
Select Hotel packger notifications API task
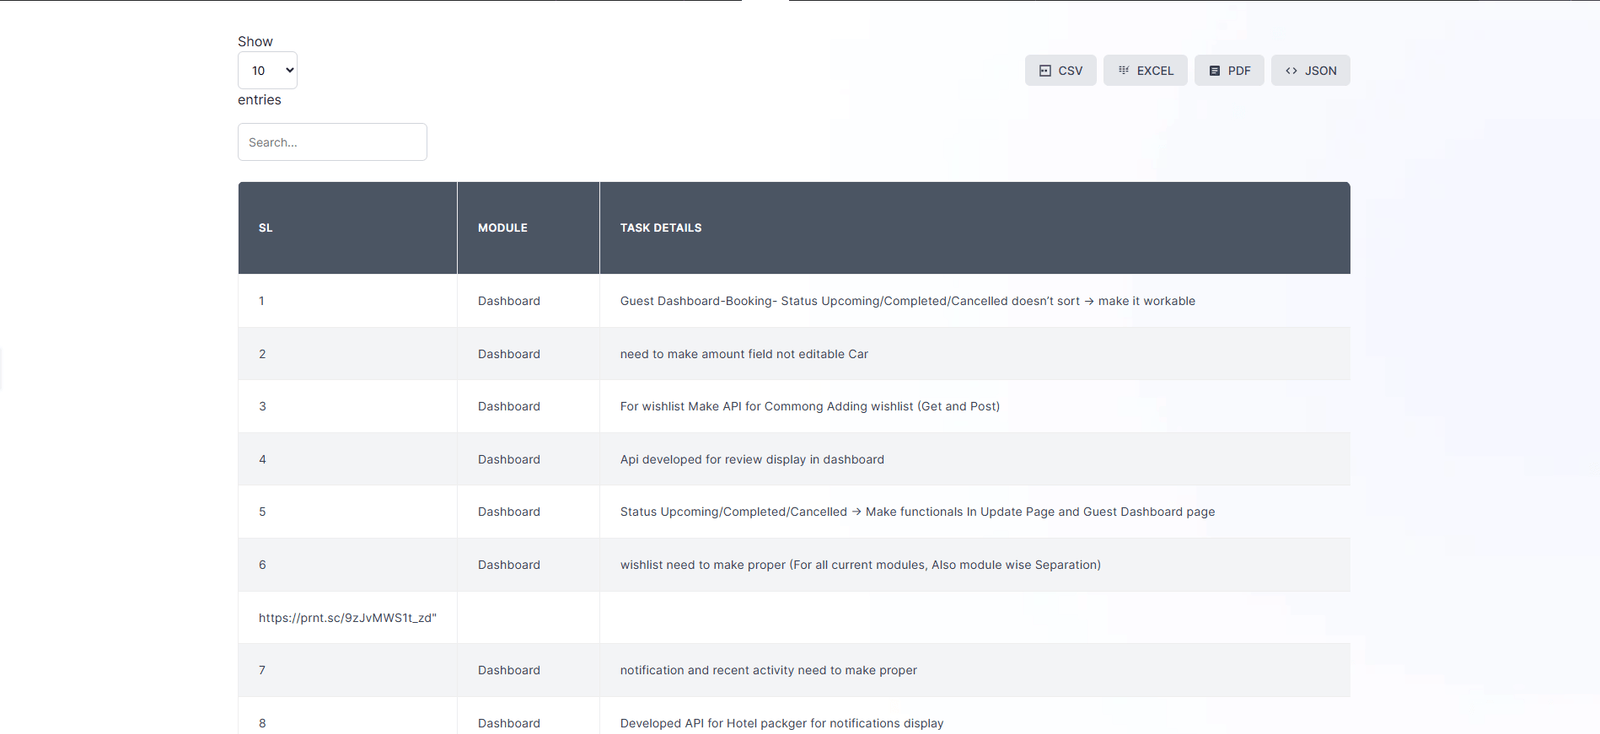pos(781,723)
